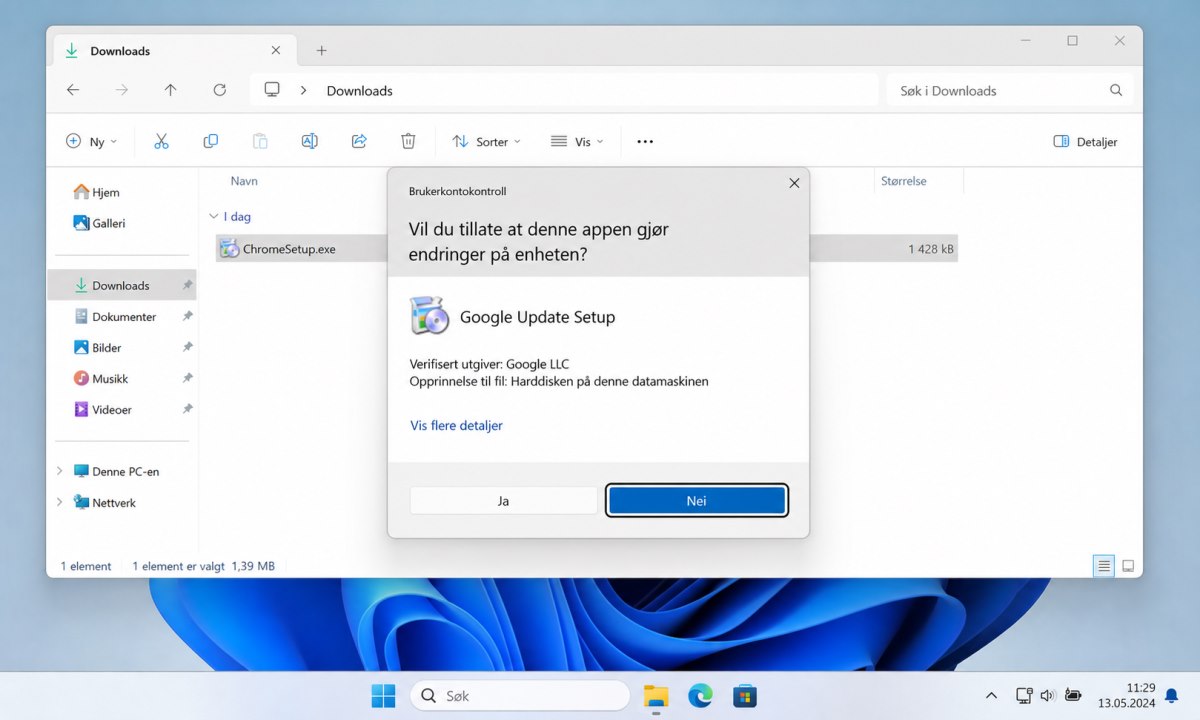The height and width of the screenshot is (720, 1200).
Task: Click Ja to allow changes
Action: [x=503, y=501]
